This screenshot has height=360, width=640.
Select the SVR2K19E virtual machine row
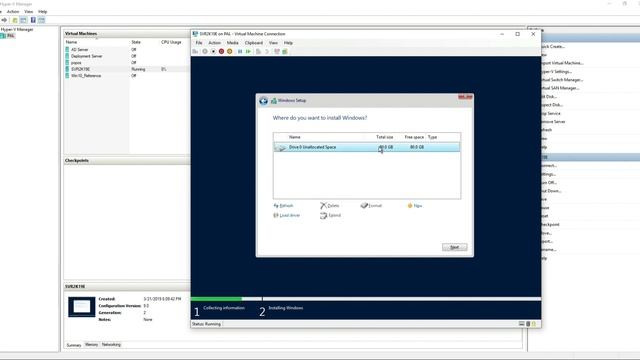[127, 69]
